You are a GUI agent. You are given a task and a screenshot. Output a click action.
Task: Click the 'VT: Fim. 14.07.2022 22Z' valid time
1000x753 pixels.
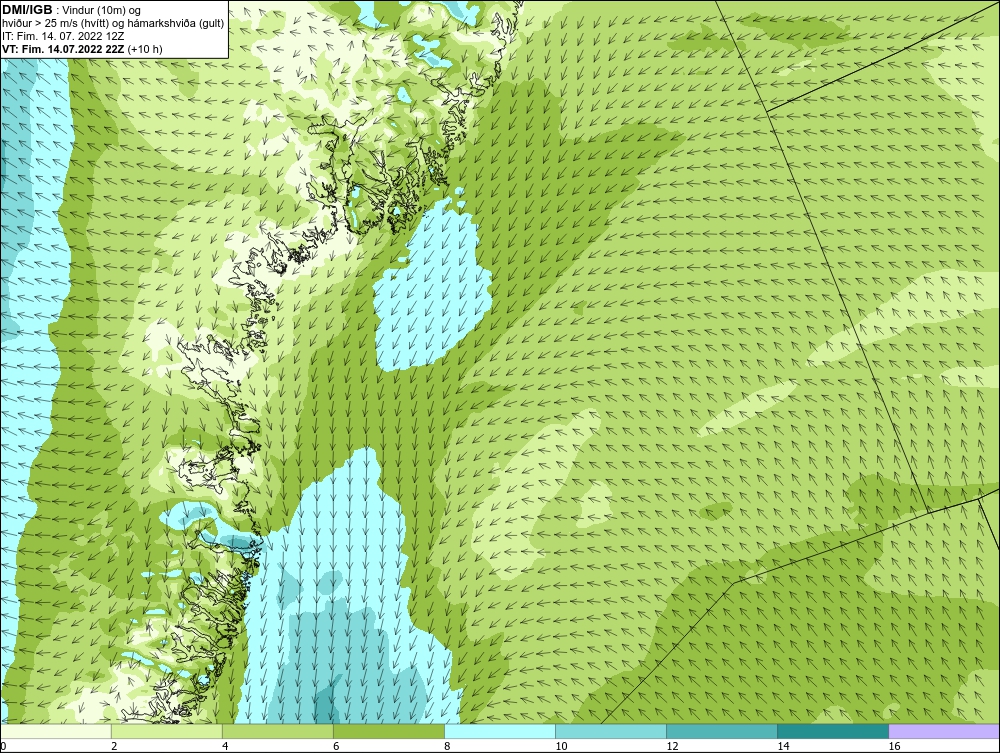coord(63,49)
